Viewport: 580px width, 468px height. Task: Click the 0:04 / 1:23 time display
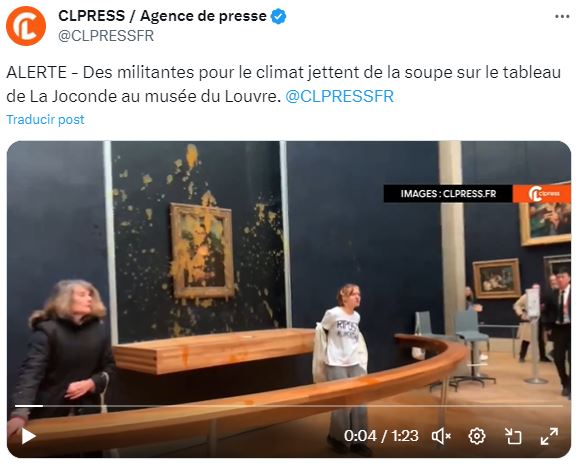coord(381,436)
